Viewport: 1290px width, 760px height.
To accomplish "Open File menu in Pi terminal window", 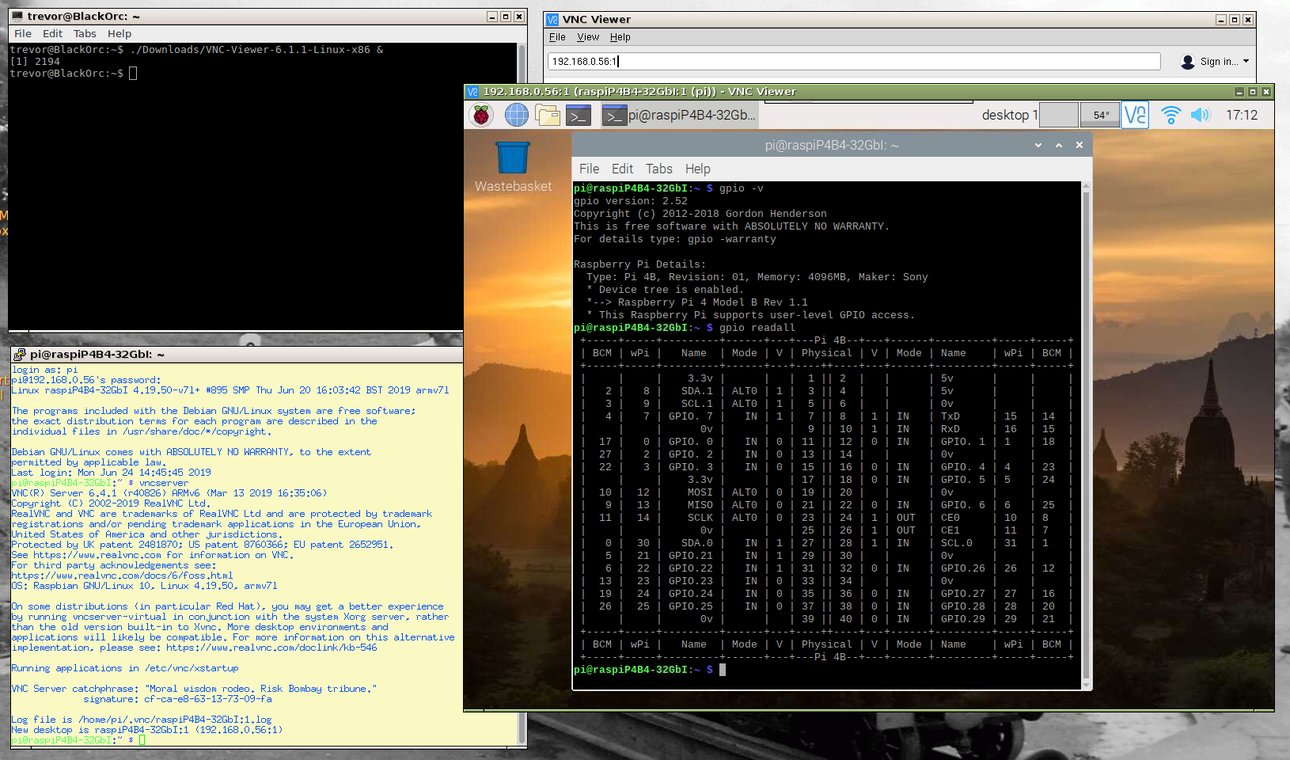I will click(x=589, y=169).
